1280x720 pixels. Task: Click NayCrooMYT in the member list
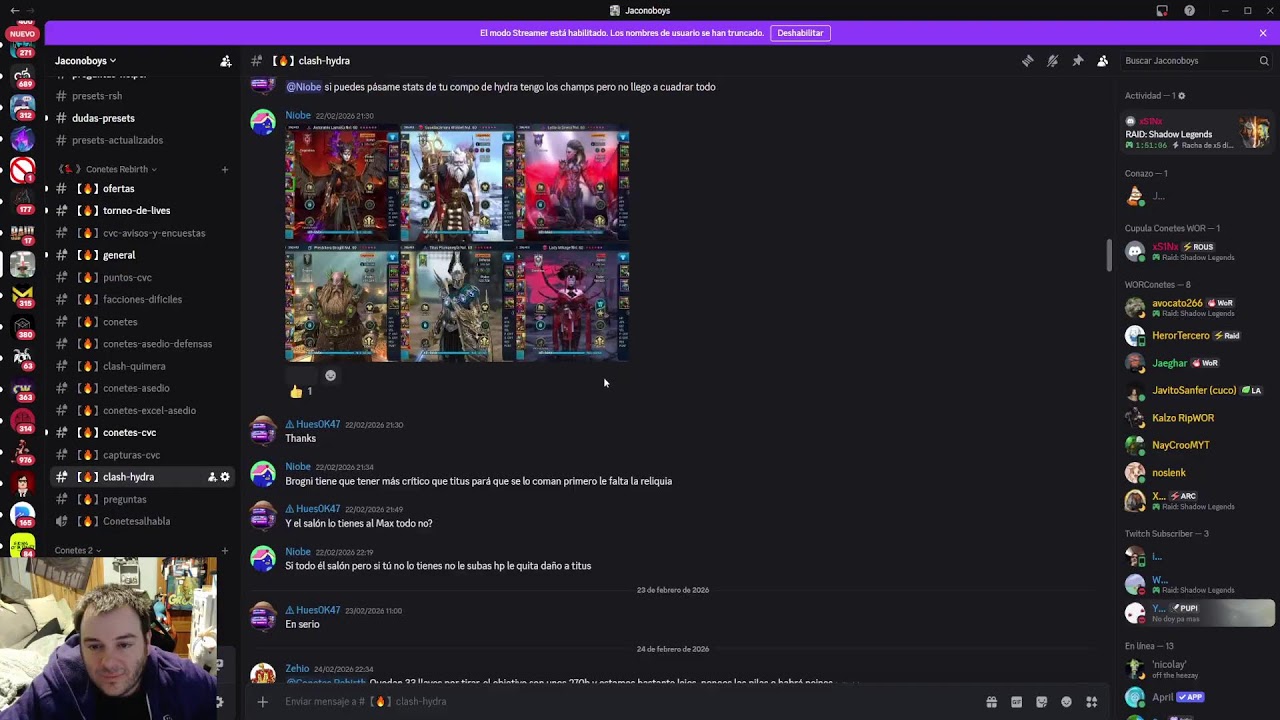point(1197,445)
